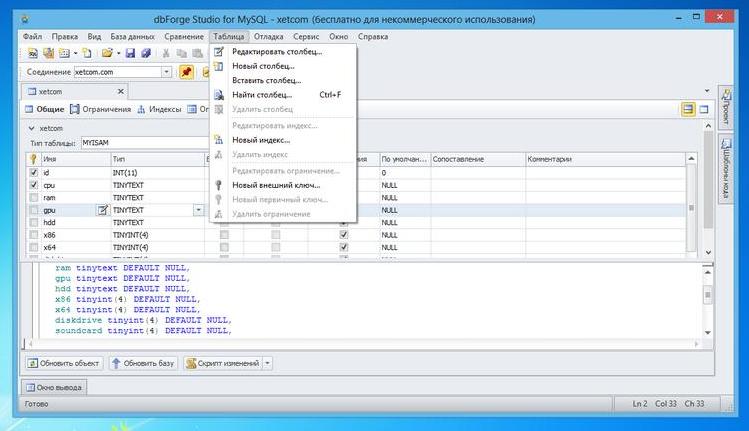Open the Проект side panel tab
This screenshot has height=431, width=749.
[x=726, y=108]
